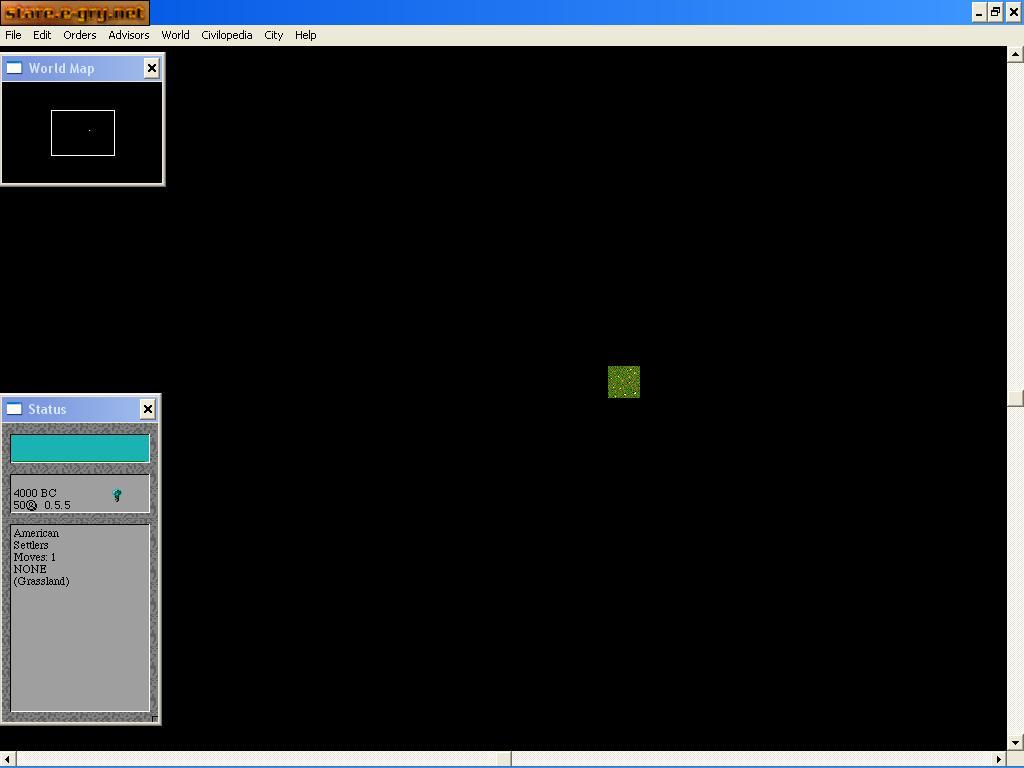The width and height of the screenshot is (1024, 768).
Task: Open the City menu
Action: [273, 35]
